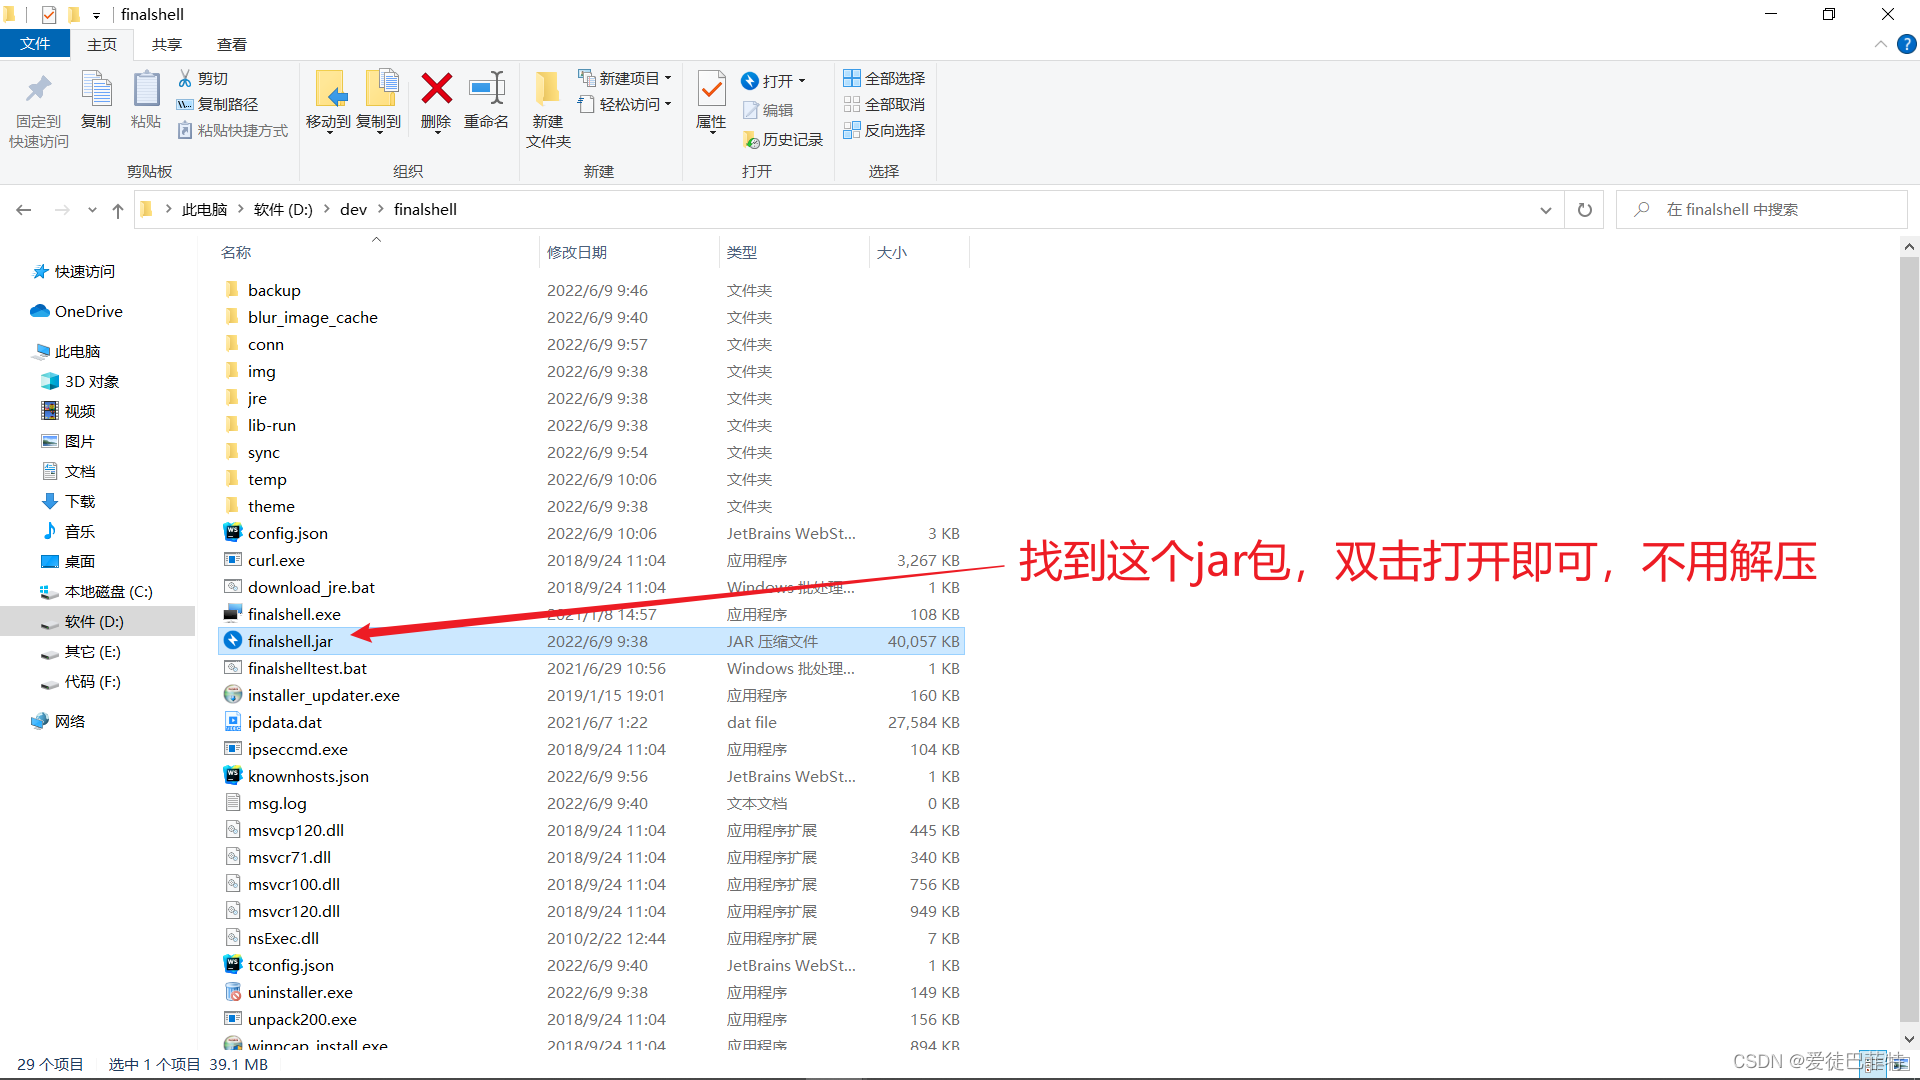
Task: Click the Pin to Quick Access icon
Action: 38,90
